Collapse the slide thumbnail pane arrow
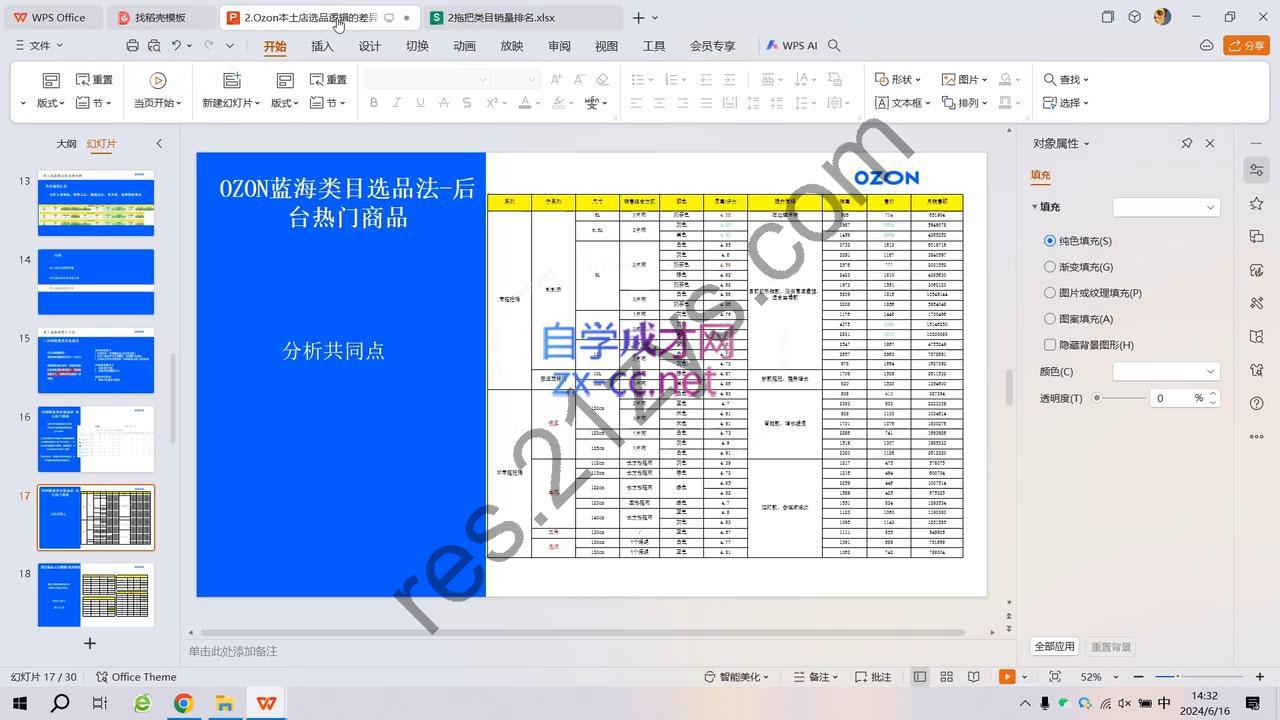The height and width of the screenshot is (720, 1280). tap(159, 143)
